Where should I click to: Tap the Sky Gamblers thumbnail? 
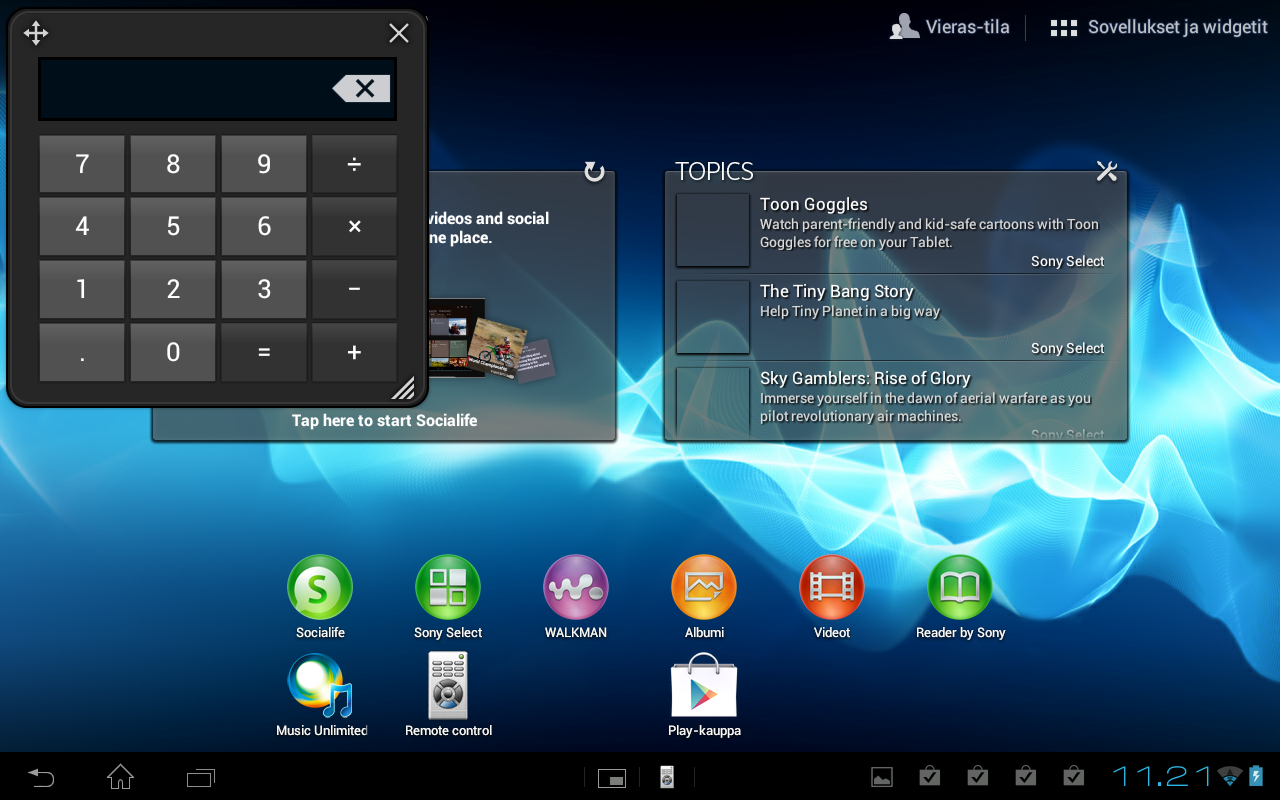coord(713,402)
